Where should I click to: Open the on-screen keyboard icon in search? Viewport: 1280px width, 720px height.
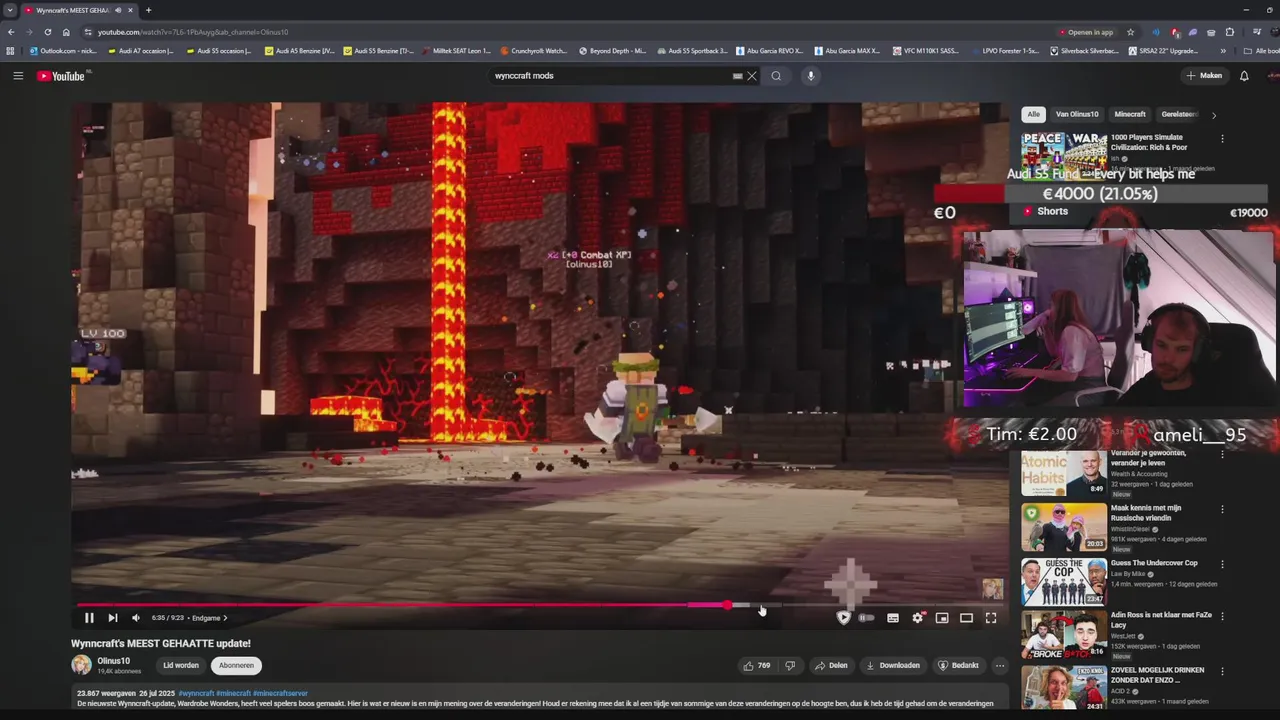(x=737, y=76)
